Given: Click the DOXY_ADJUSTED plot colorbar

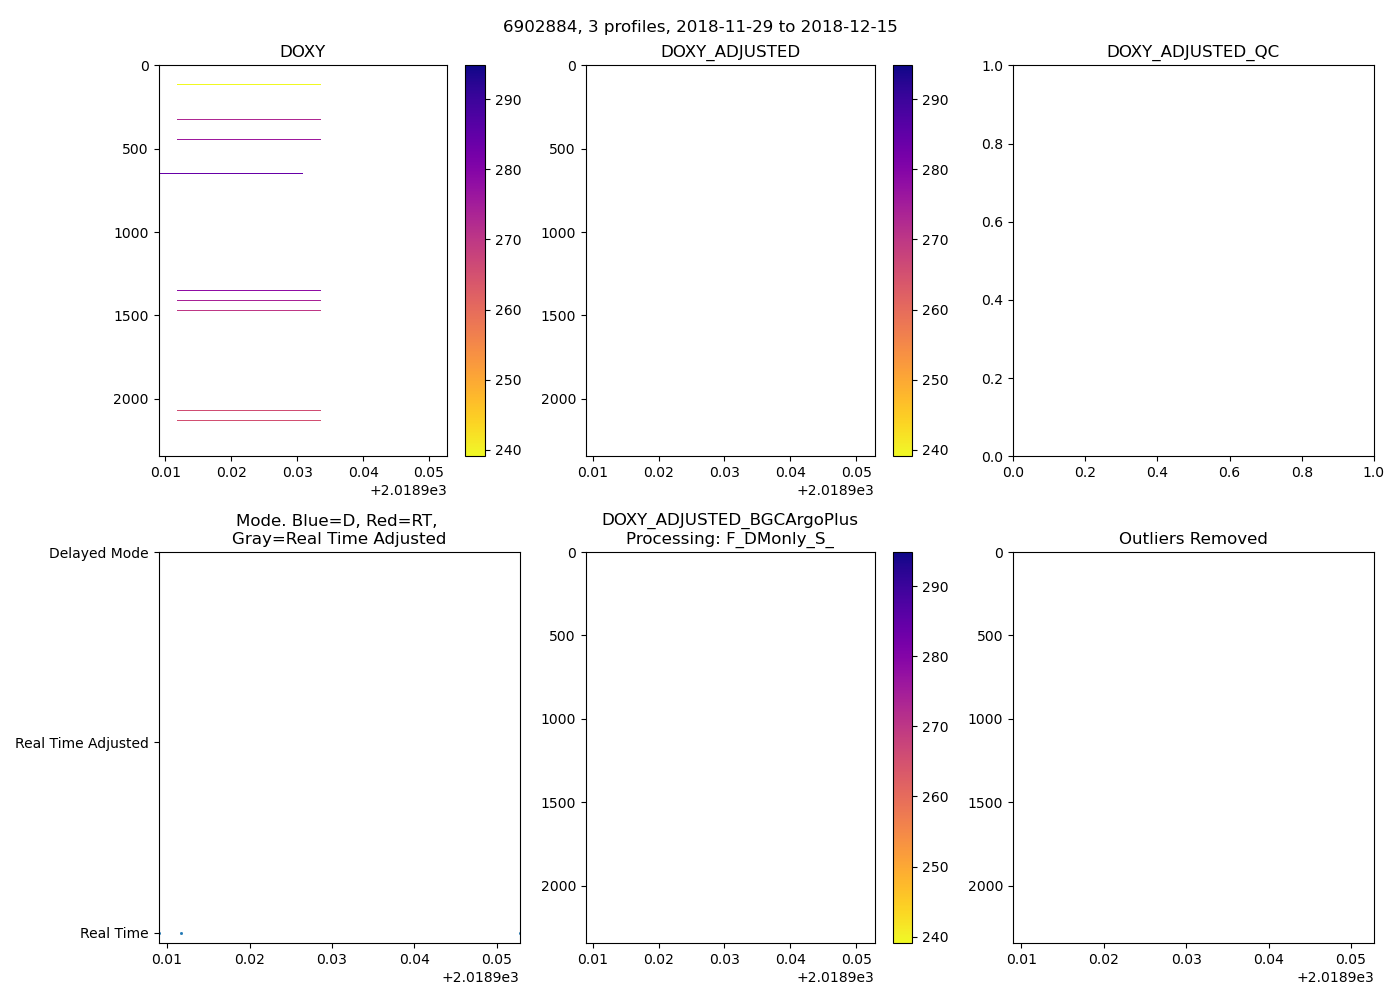Looking at the screenshot, I should [902, 260].
